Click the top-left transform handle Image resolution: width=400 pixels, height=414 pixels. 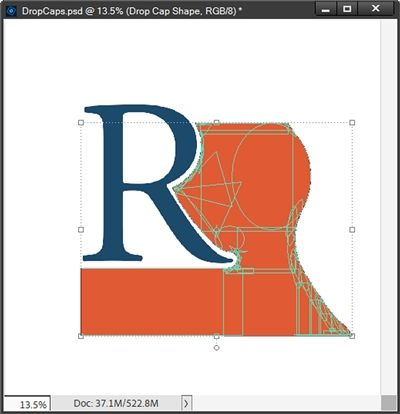[x=81, y=123]
